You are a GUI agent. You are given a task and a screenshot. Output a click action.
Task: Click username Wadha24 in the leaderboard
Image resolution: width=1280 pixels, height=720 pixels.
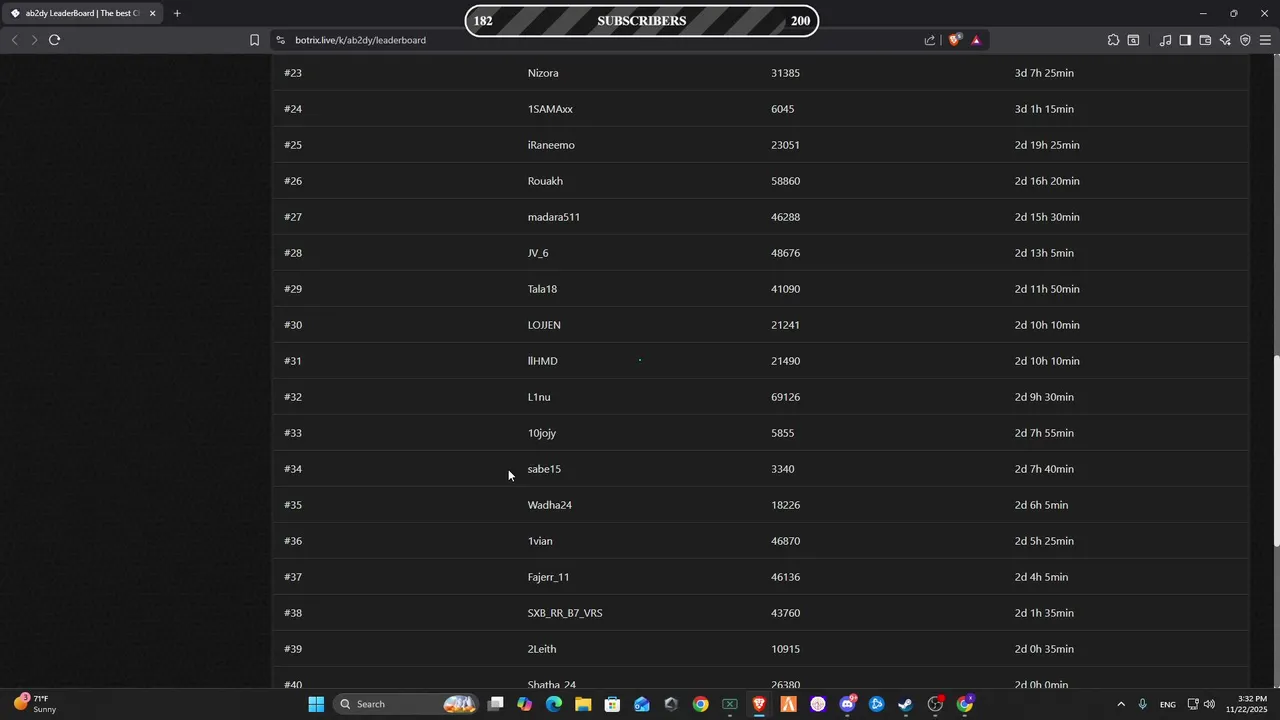(x=550, y=505)
